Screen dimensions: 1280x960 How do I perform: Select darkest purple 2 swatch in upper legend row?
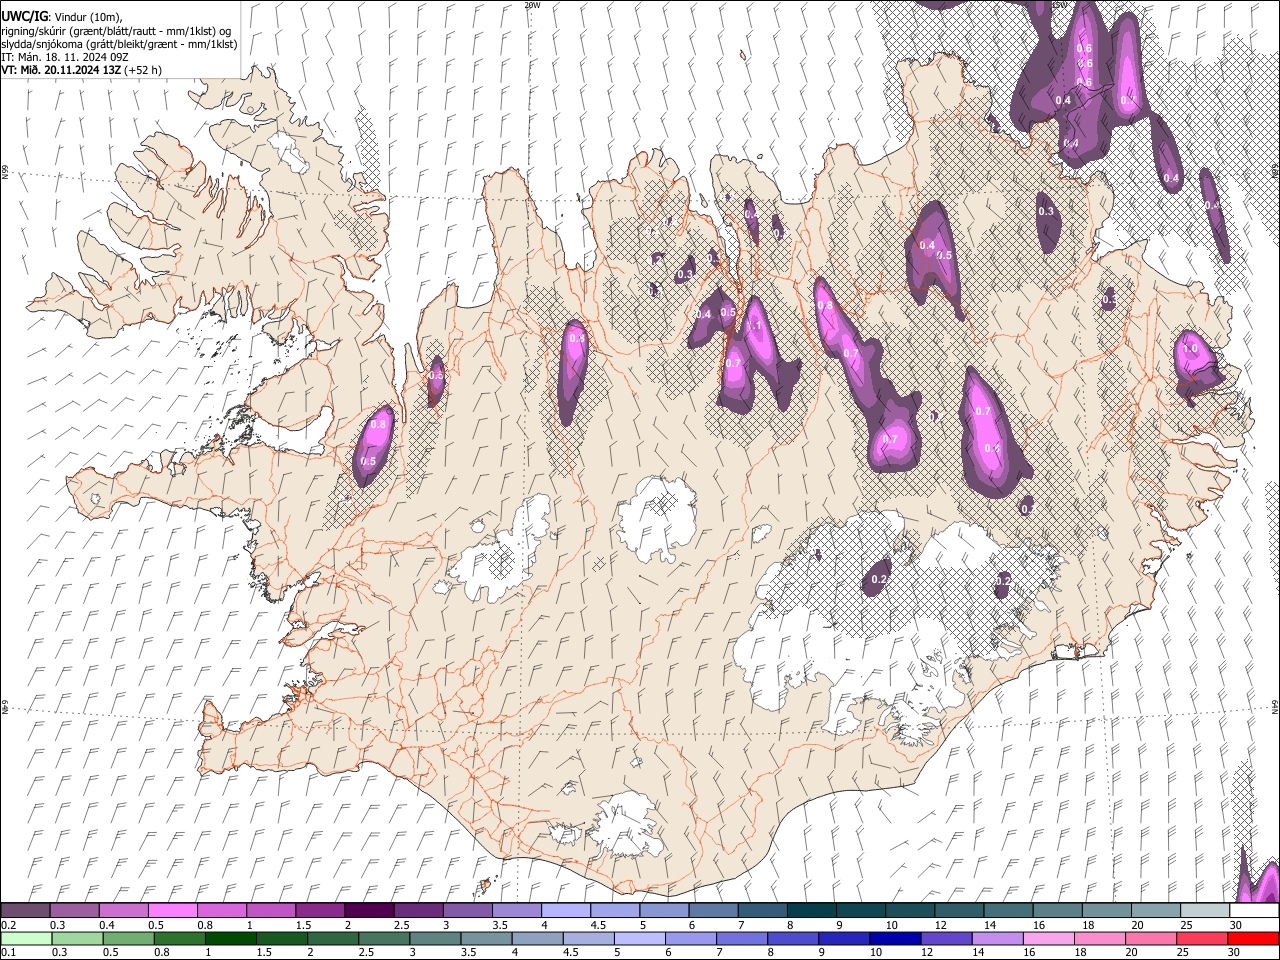(368, 911)
